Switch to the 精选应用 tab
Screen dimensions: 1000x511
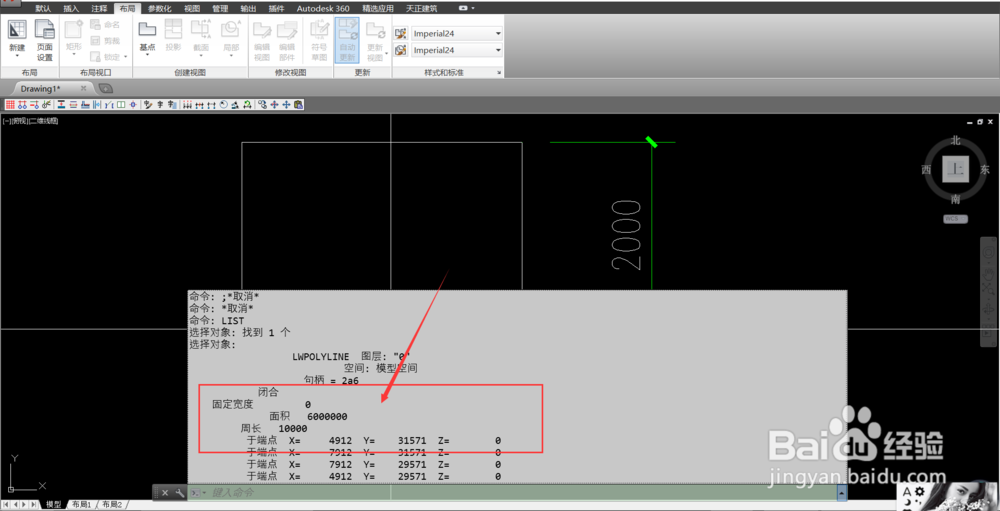coord(378,8)
